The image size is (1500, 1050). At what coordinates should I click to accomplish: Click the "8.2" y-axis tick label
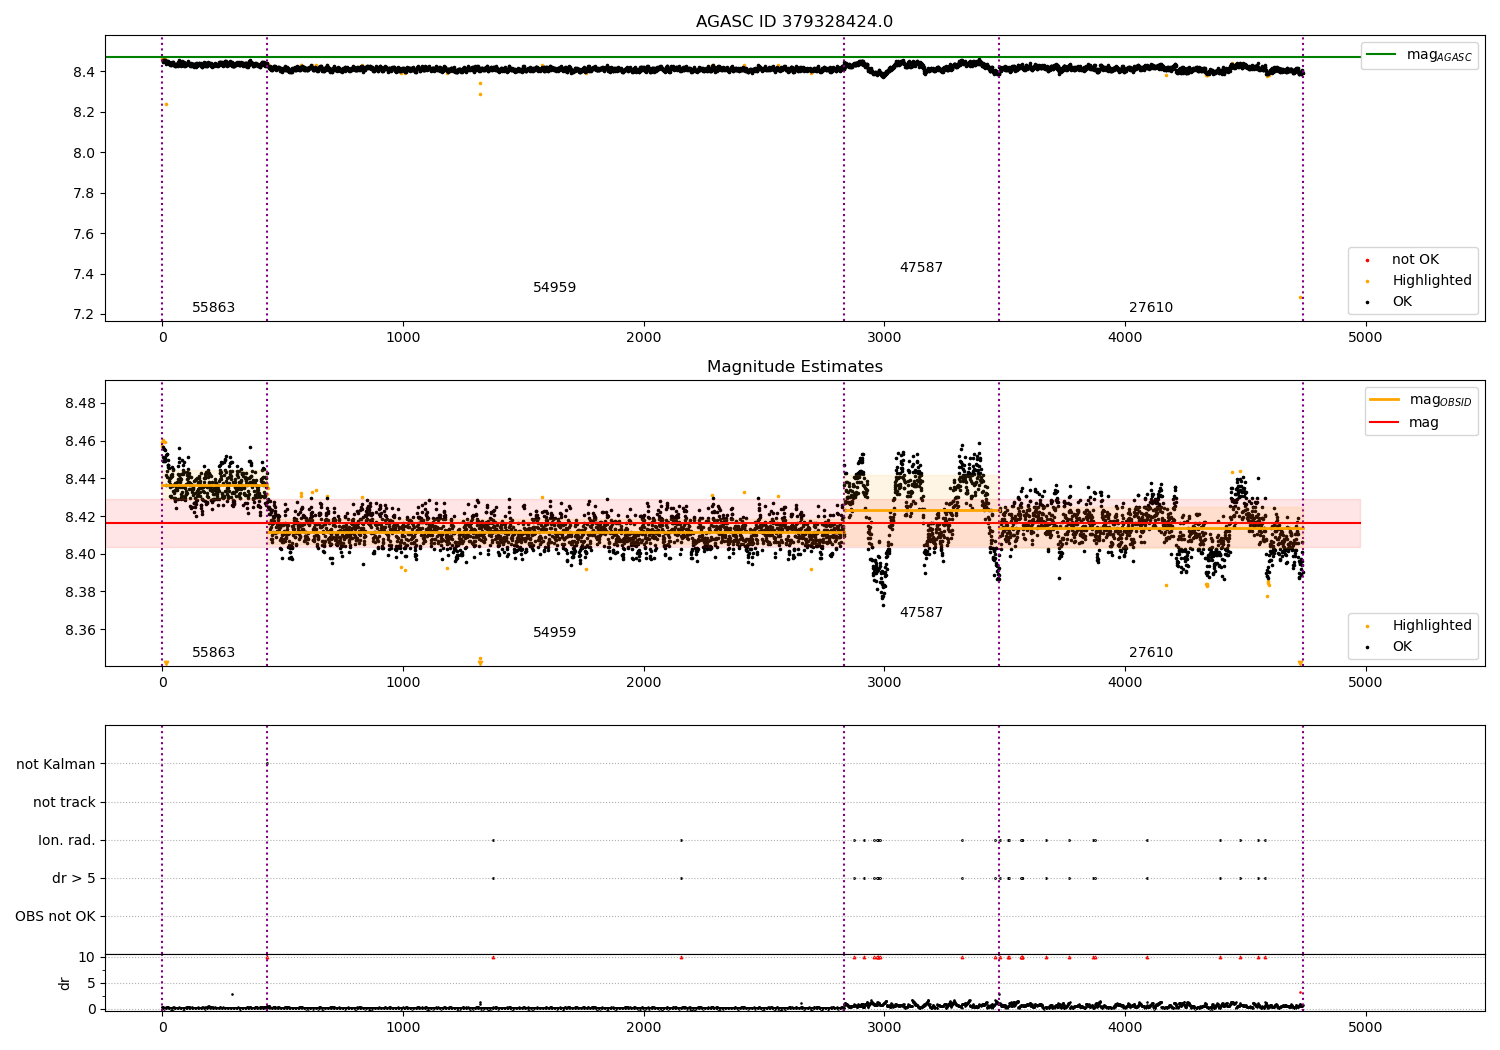click(x=84, y=112)
